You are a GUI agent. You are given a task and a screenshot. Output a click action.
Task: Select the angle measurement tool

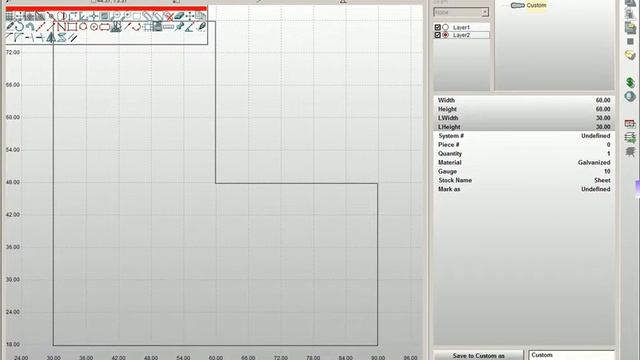click(x=190, y=27)
